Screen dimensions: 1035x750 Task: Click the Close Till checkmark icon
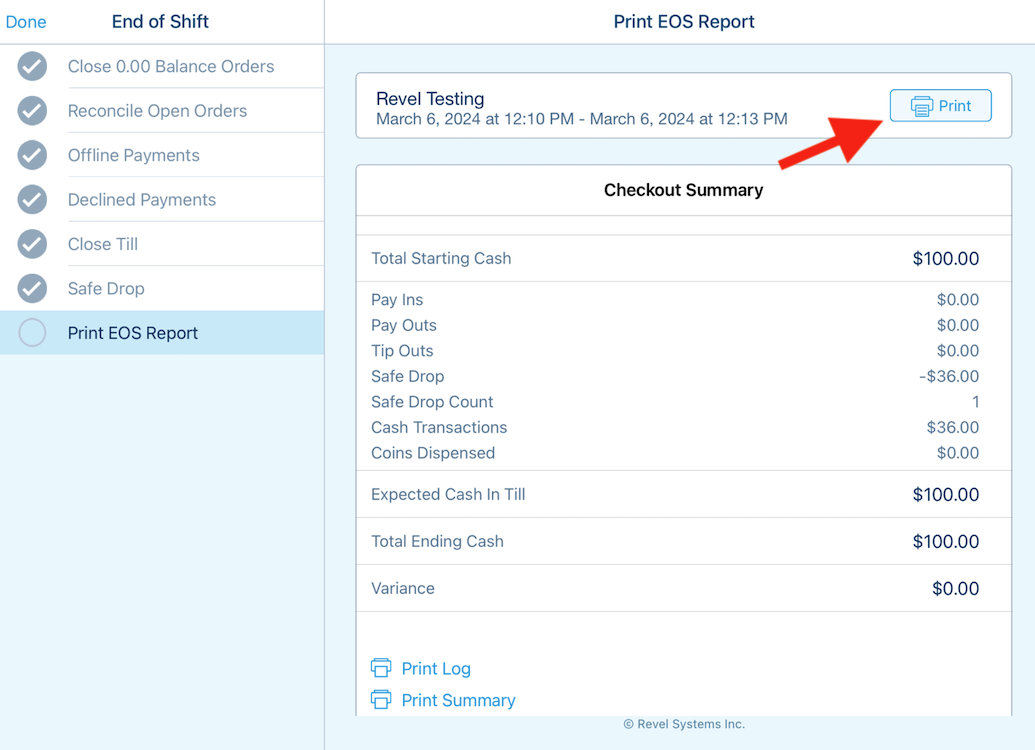pos(32,244)
